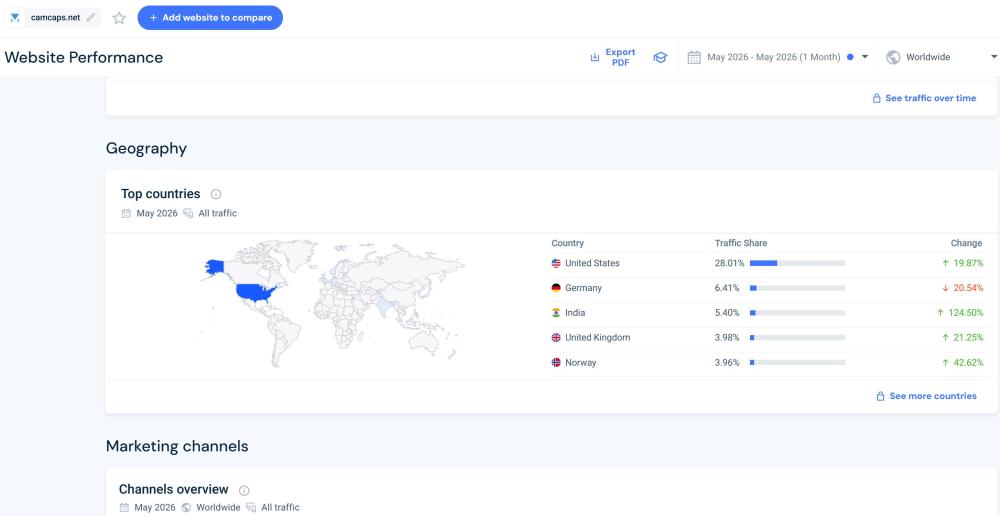The height and width of the screenshot is (516, 1000).
Task: Click the Norway flag icon
Action: tap(556, 362)
